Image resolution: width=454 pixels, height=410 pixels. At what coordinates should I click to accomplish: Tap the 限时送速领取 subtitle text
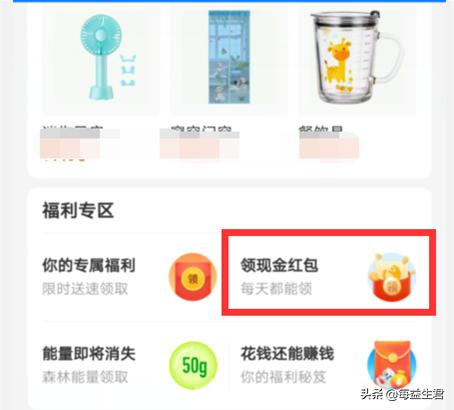click(85, 289)
